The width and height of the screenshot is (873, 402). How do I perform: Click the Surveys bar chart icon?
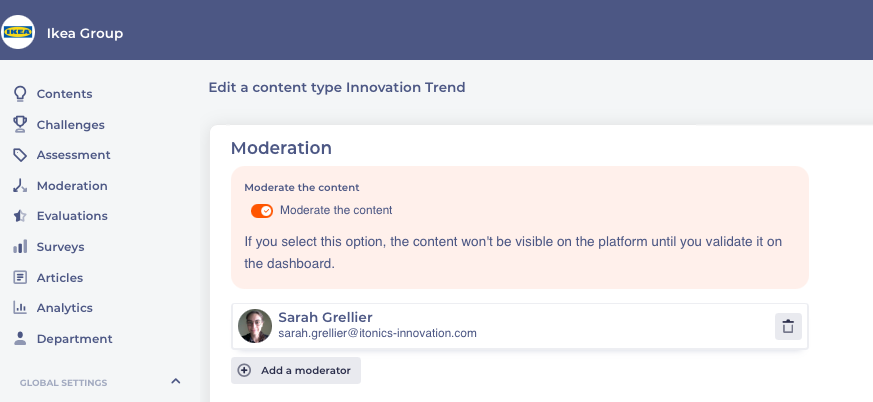(19, 247)
